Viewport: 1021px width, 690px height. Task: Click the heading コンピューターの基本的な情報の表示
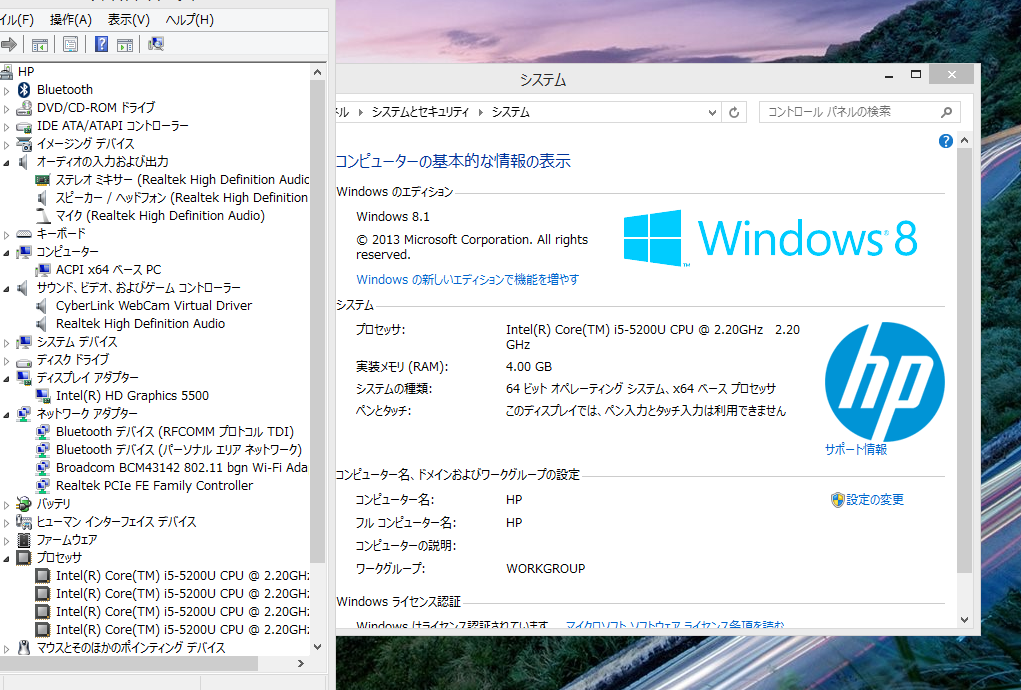coord(453,161)
